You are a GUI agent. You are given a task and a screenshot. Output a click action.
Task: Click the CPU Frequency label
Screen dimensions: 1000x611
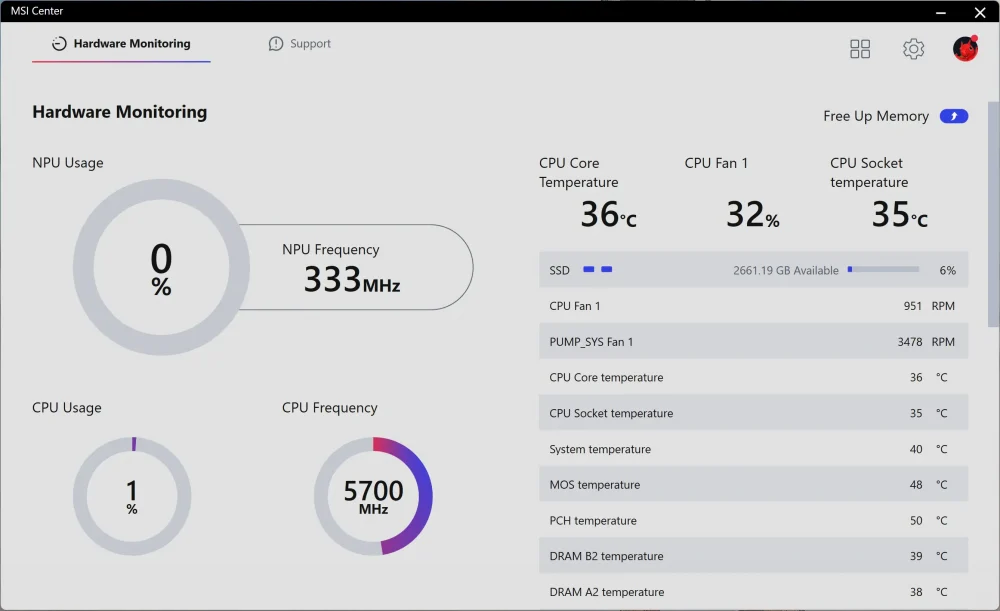(330, 408)
